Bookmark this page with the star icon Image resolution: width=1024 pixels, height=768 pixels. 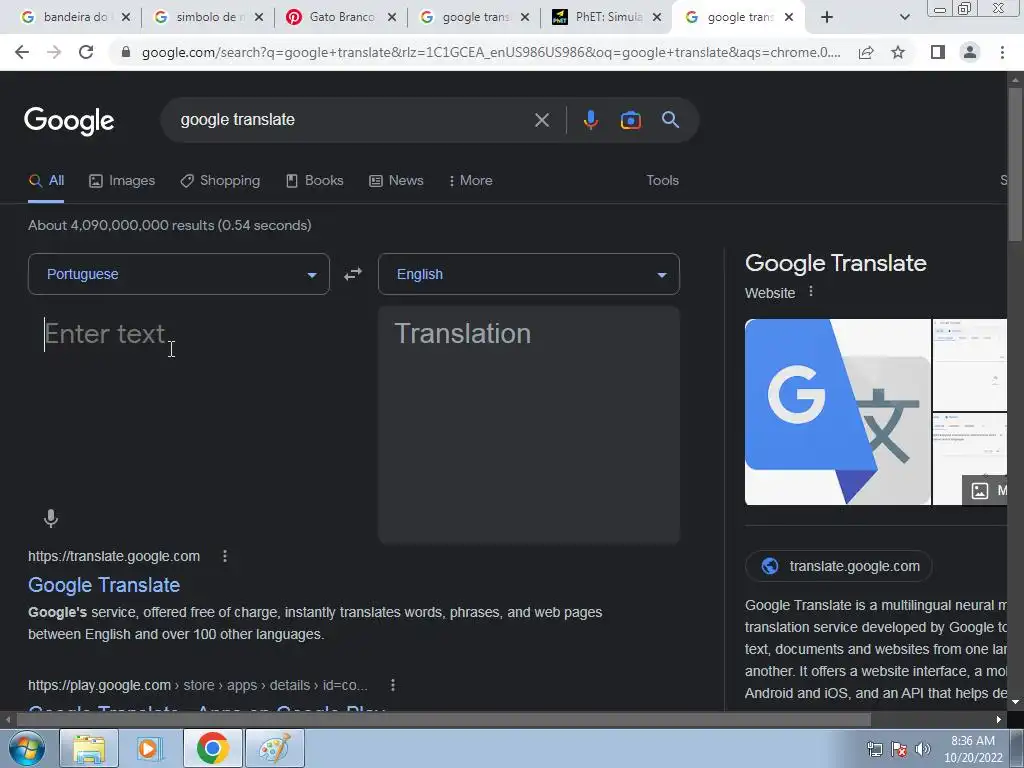click(x=898, y=52)
